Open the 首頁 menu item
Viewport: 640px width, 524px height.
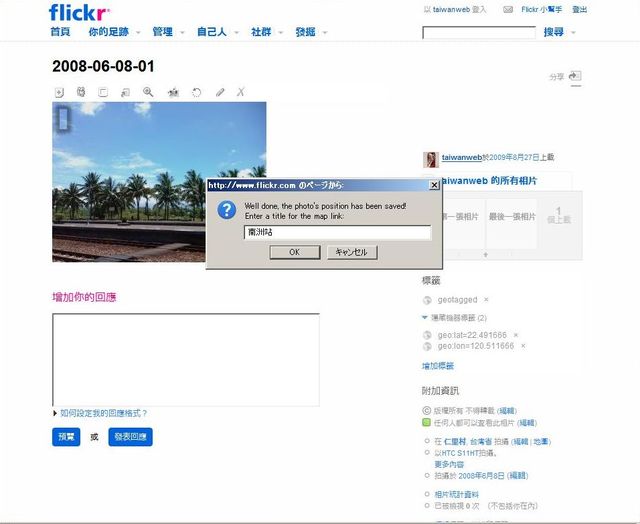pyautogui.click(x=60, y=32)
